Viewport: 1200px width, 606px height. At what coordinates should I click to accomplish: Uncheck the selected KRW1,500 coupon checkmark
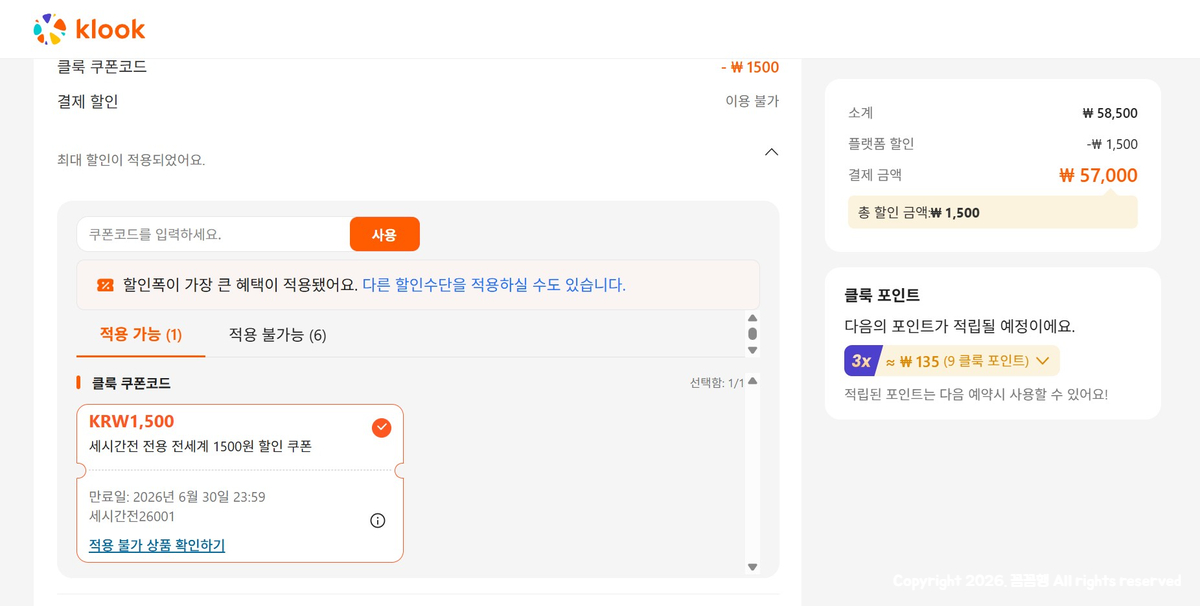(381, 428)
